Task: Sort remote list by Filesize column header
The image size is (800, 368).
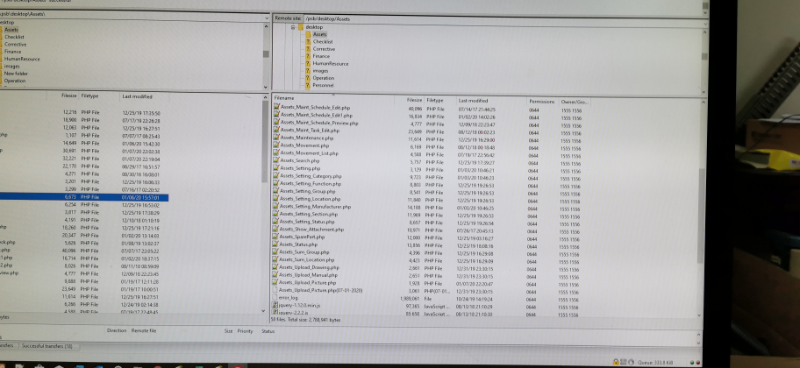Action: pos(414,100)
